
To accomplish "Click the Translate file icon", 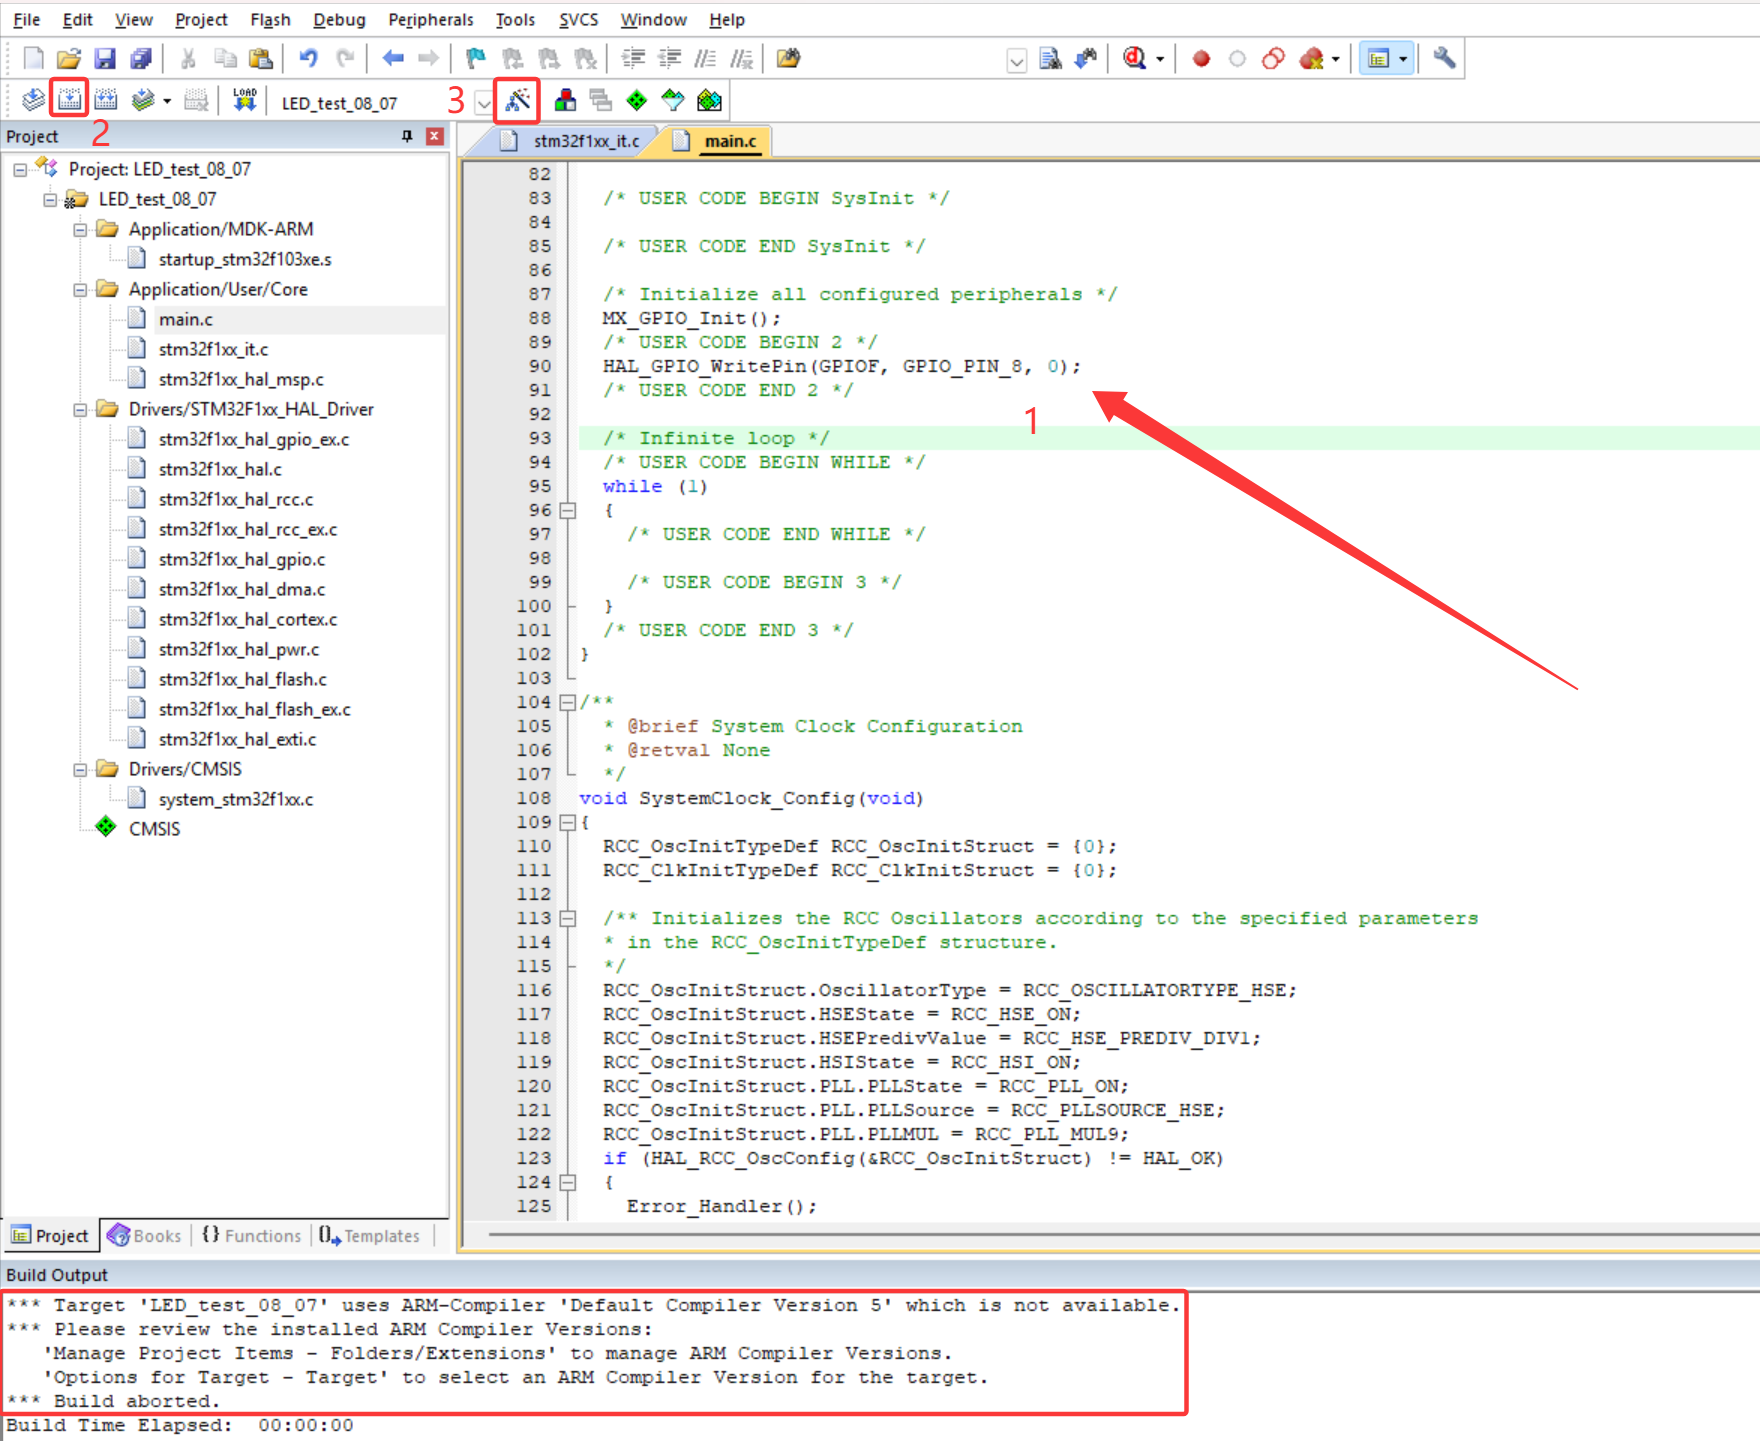I will (x=33, y=100).
